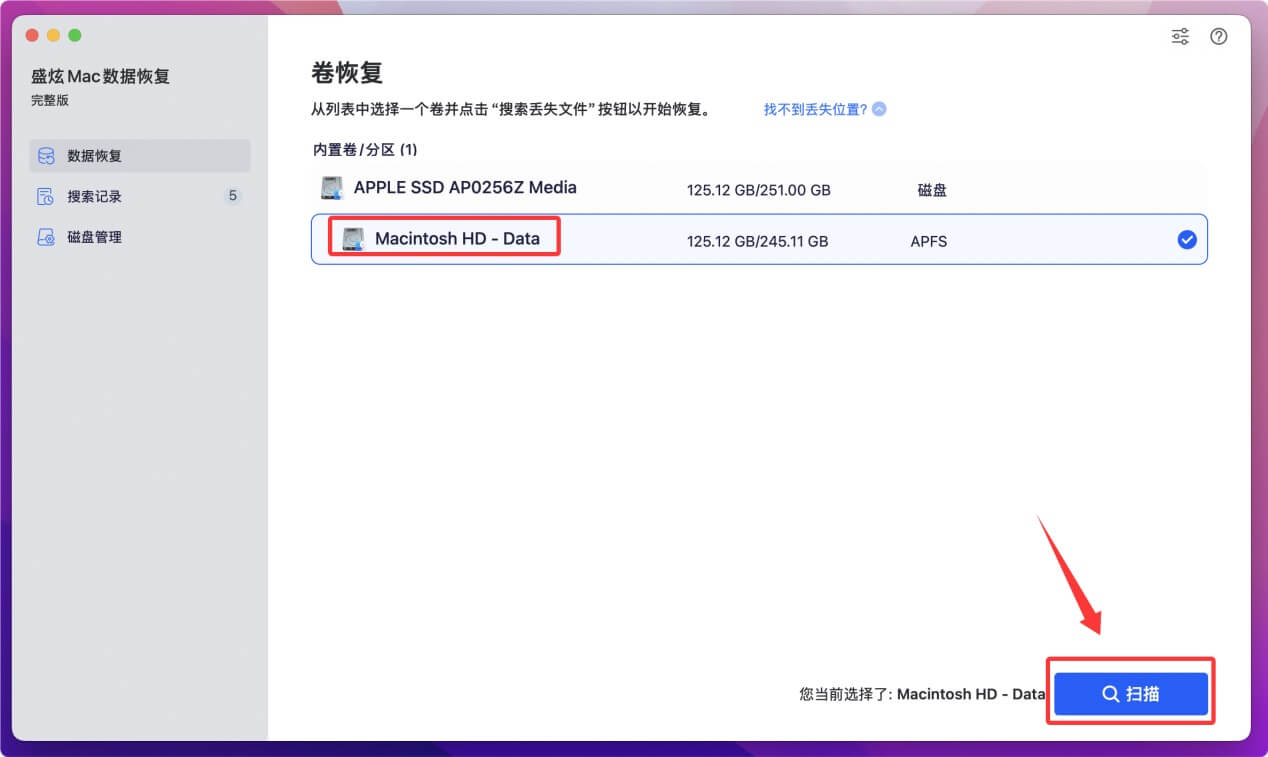Click the 5 badge next to 搜索记录
The height and width of the screenshot is (757, 1268).
232,196
